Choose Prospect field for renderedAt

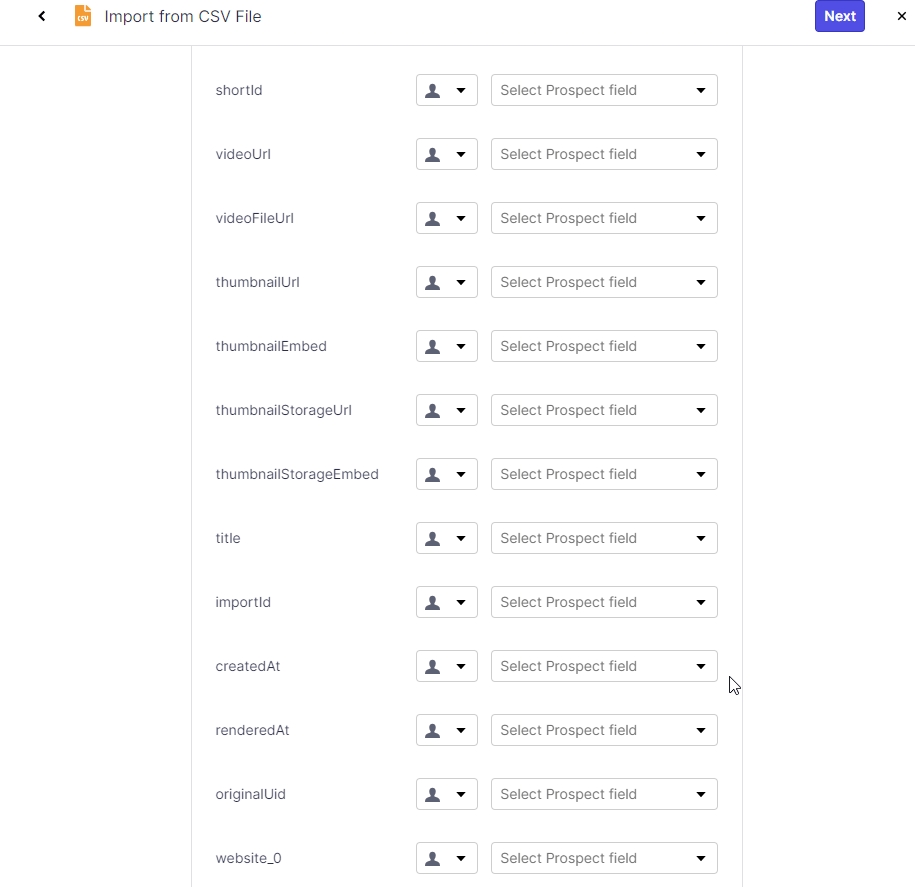pos(604,730)
